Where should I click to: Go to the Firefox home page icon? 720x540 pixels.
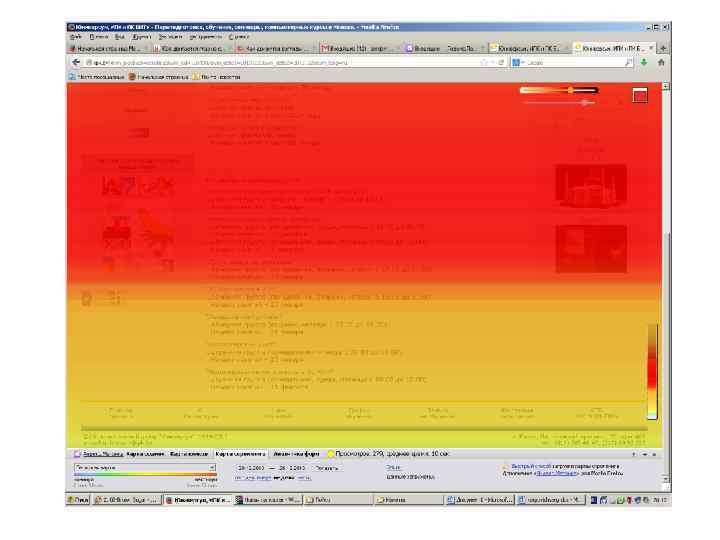(661, 62)
